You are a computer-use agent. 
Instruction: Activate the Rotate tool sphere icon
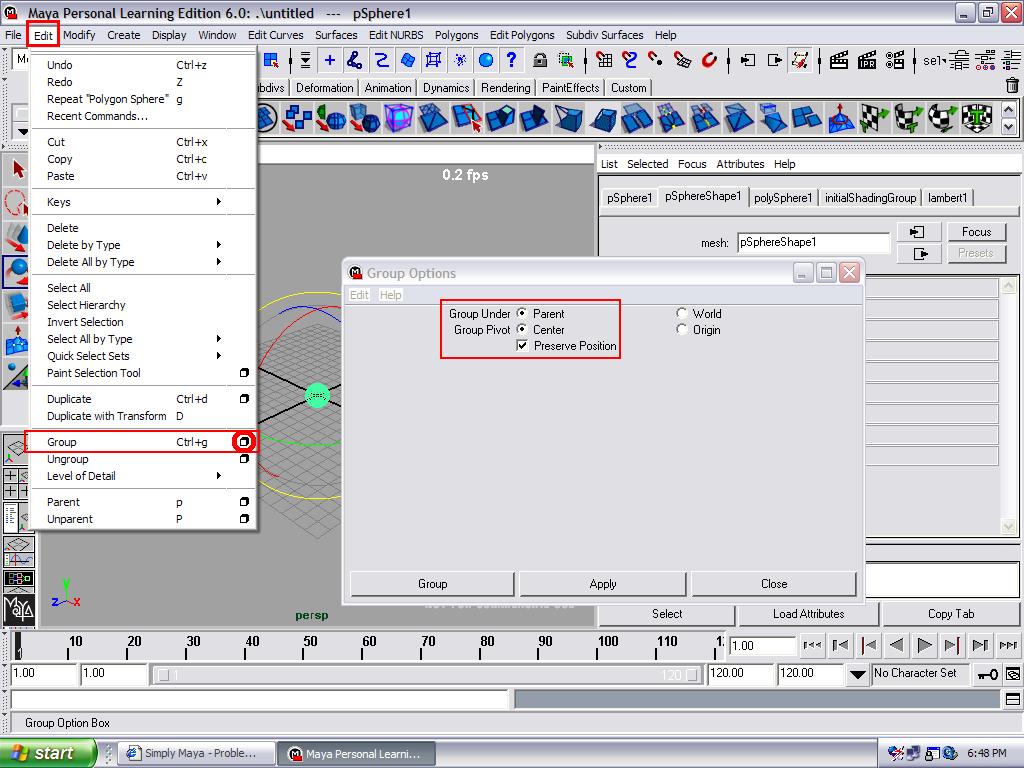point(16,270)
